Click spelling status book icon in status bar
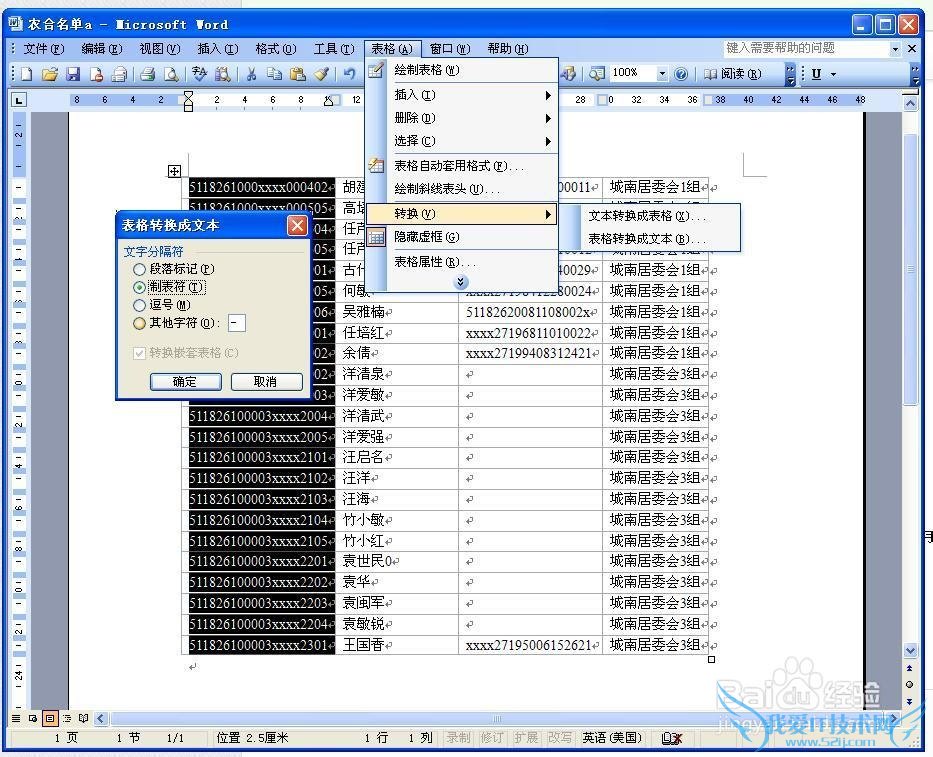The image size is (933, 757). 672,738
